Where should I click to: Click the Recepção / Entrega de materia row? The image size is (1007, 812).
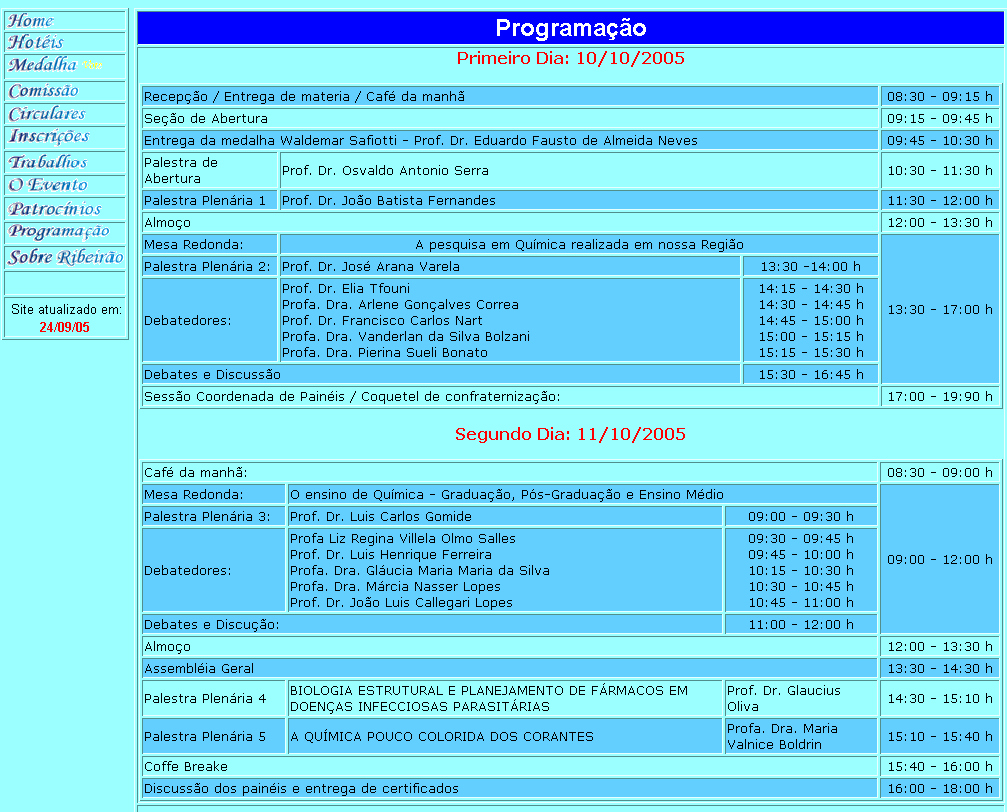pos(510,96)
